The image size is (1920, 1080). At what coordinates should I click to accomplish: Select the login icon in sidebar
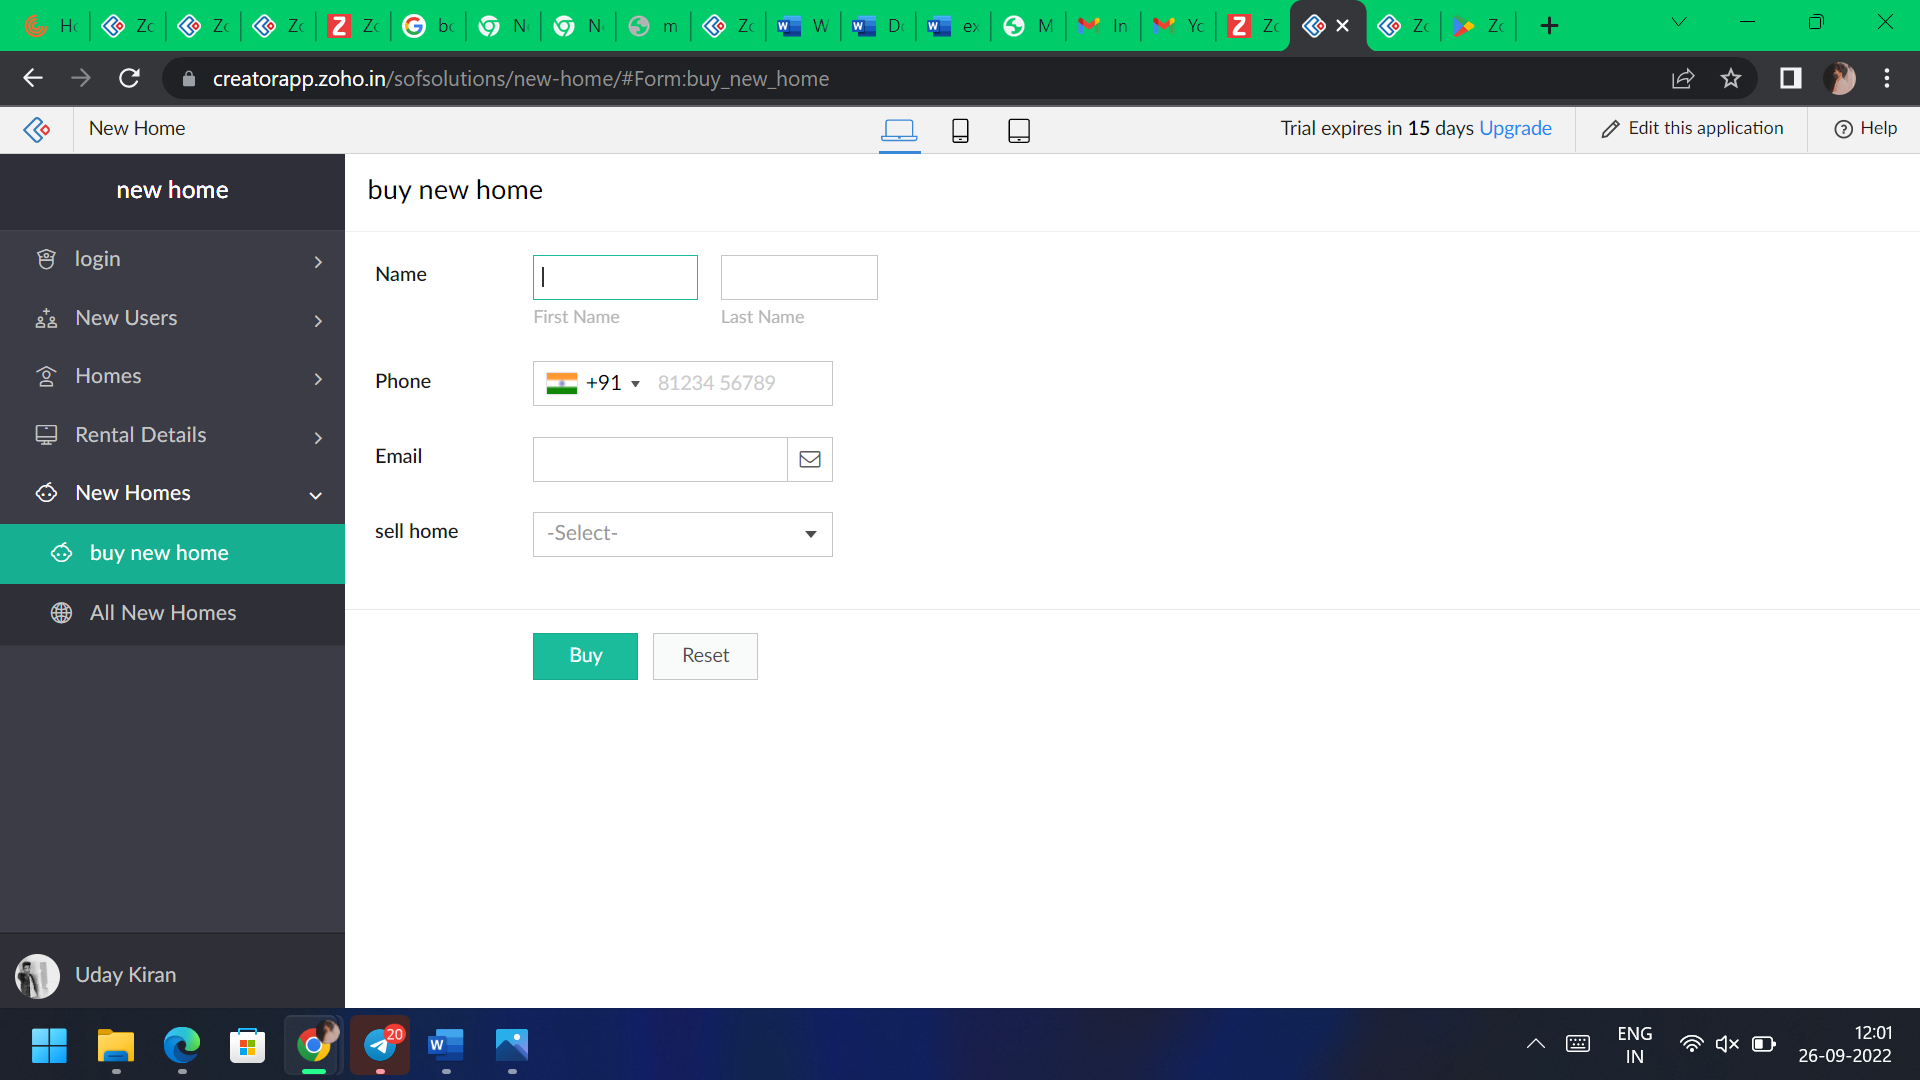[x=46, y=259]
